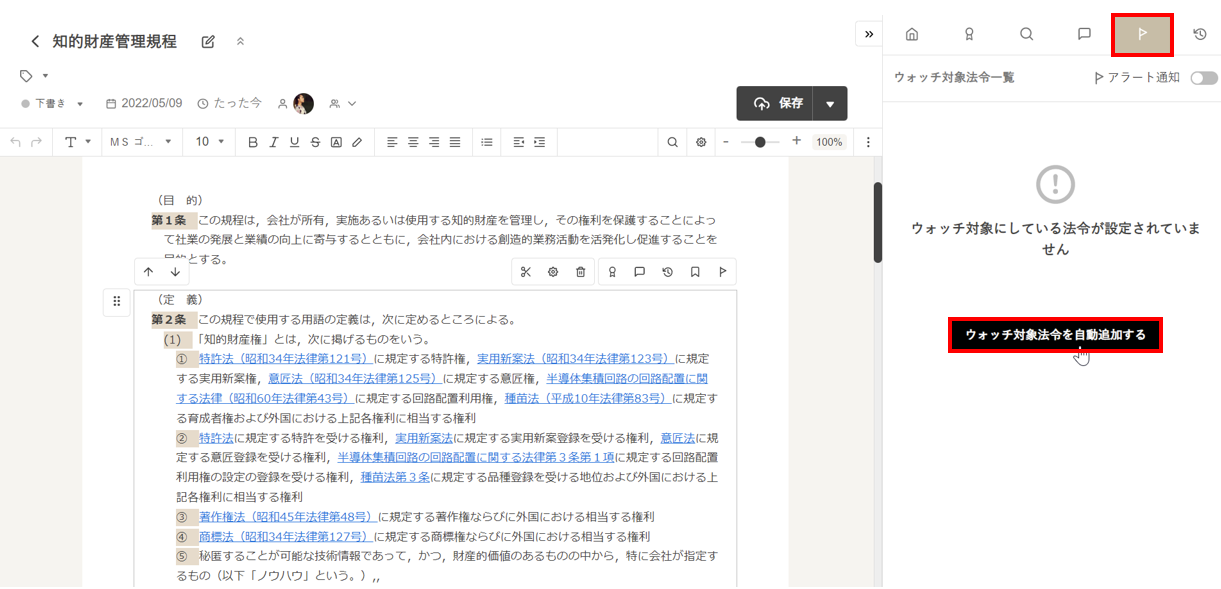Click the search icon in right panel
The width and height of the screenshot is (1221, 589).
1026,34
